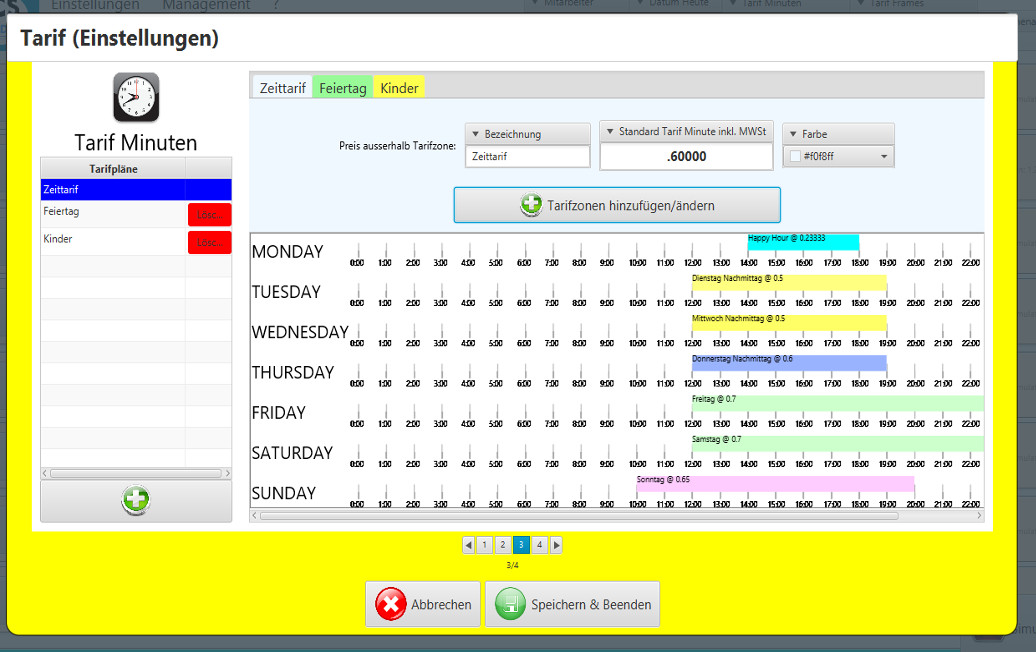The width and height of the screenshot is (1036, 652).
Task: Click the clock icon above Tarif Minuten
Action: [x=136, y=97]
